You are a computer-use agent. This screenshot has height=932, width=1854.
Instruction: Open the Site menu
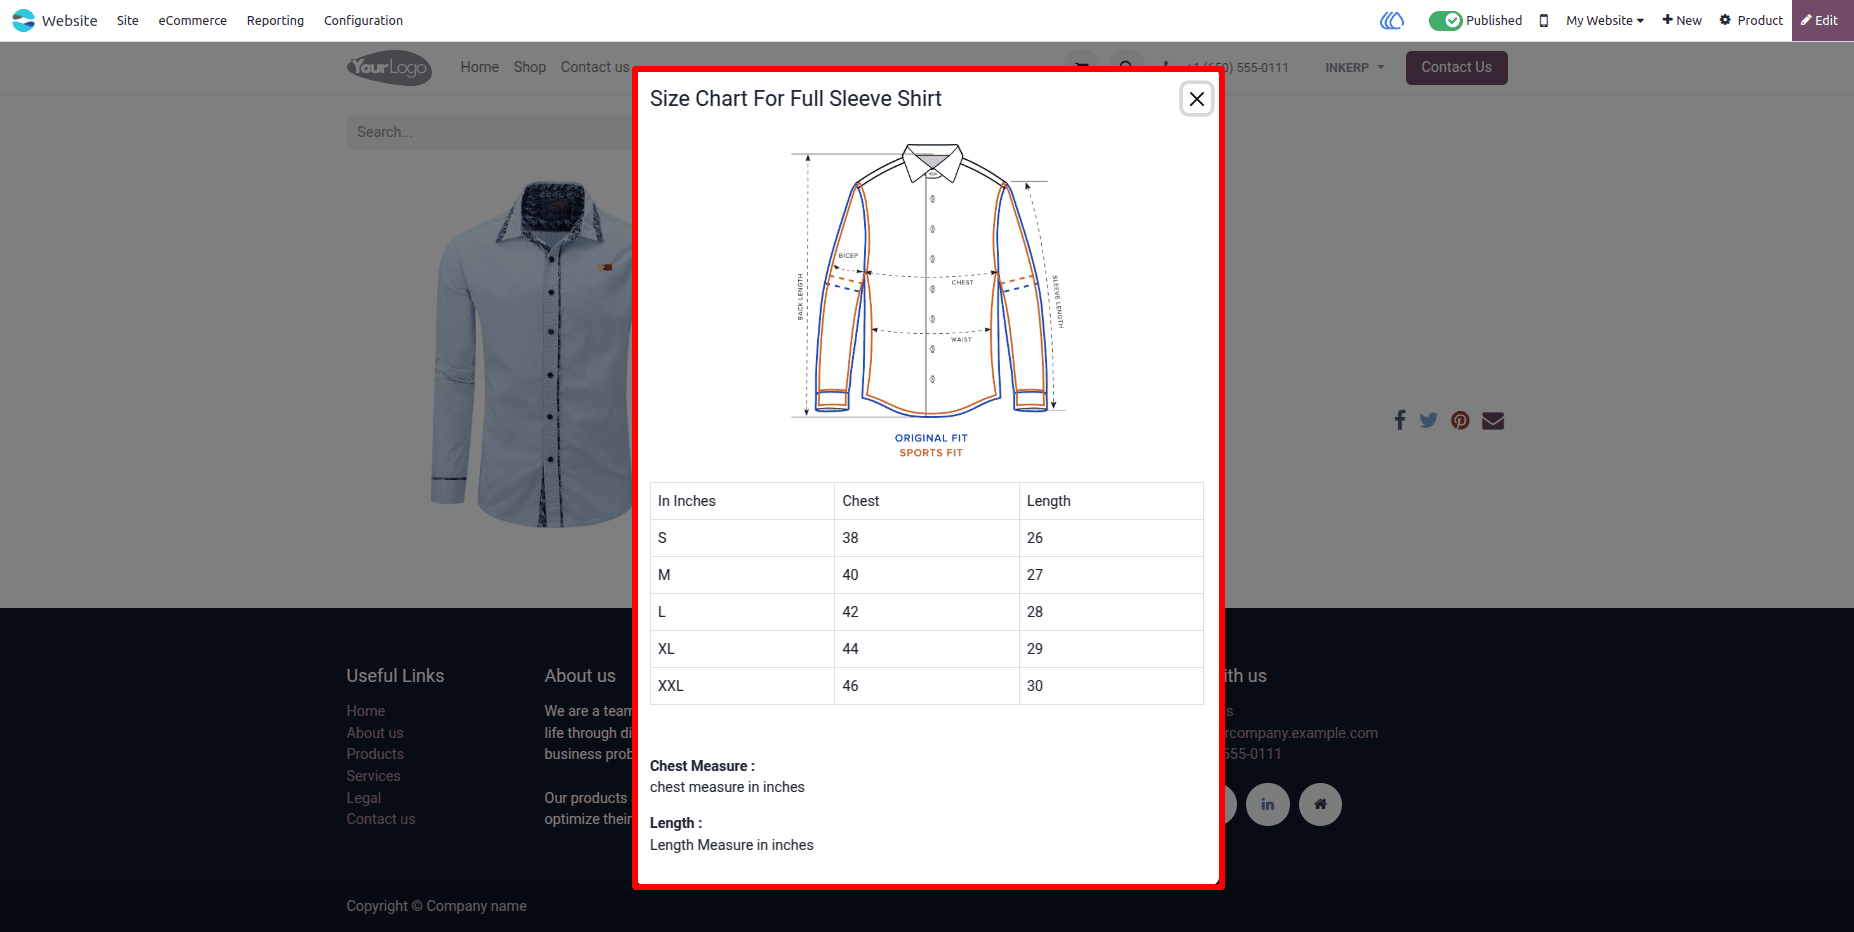127,20
